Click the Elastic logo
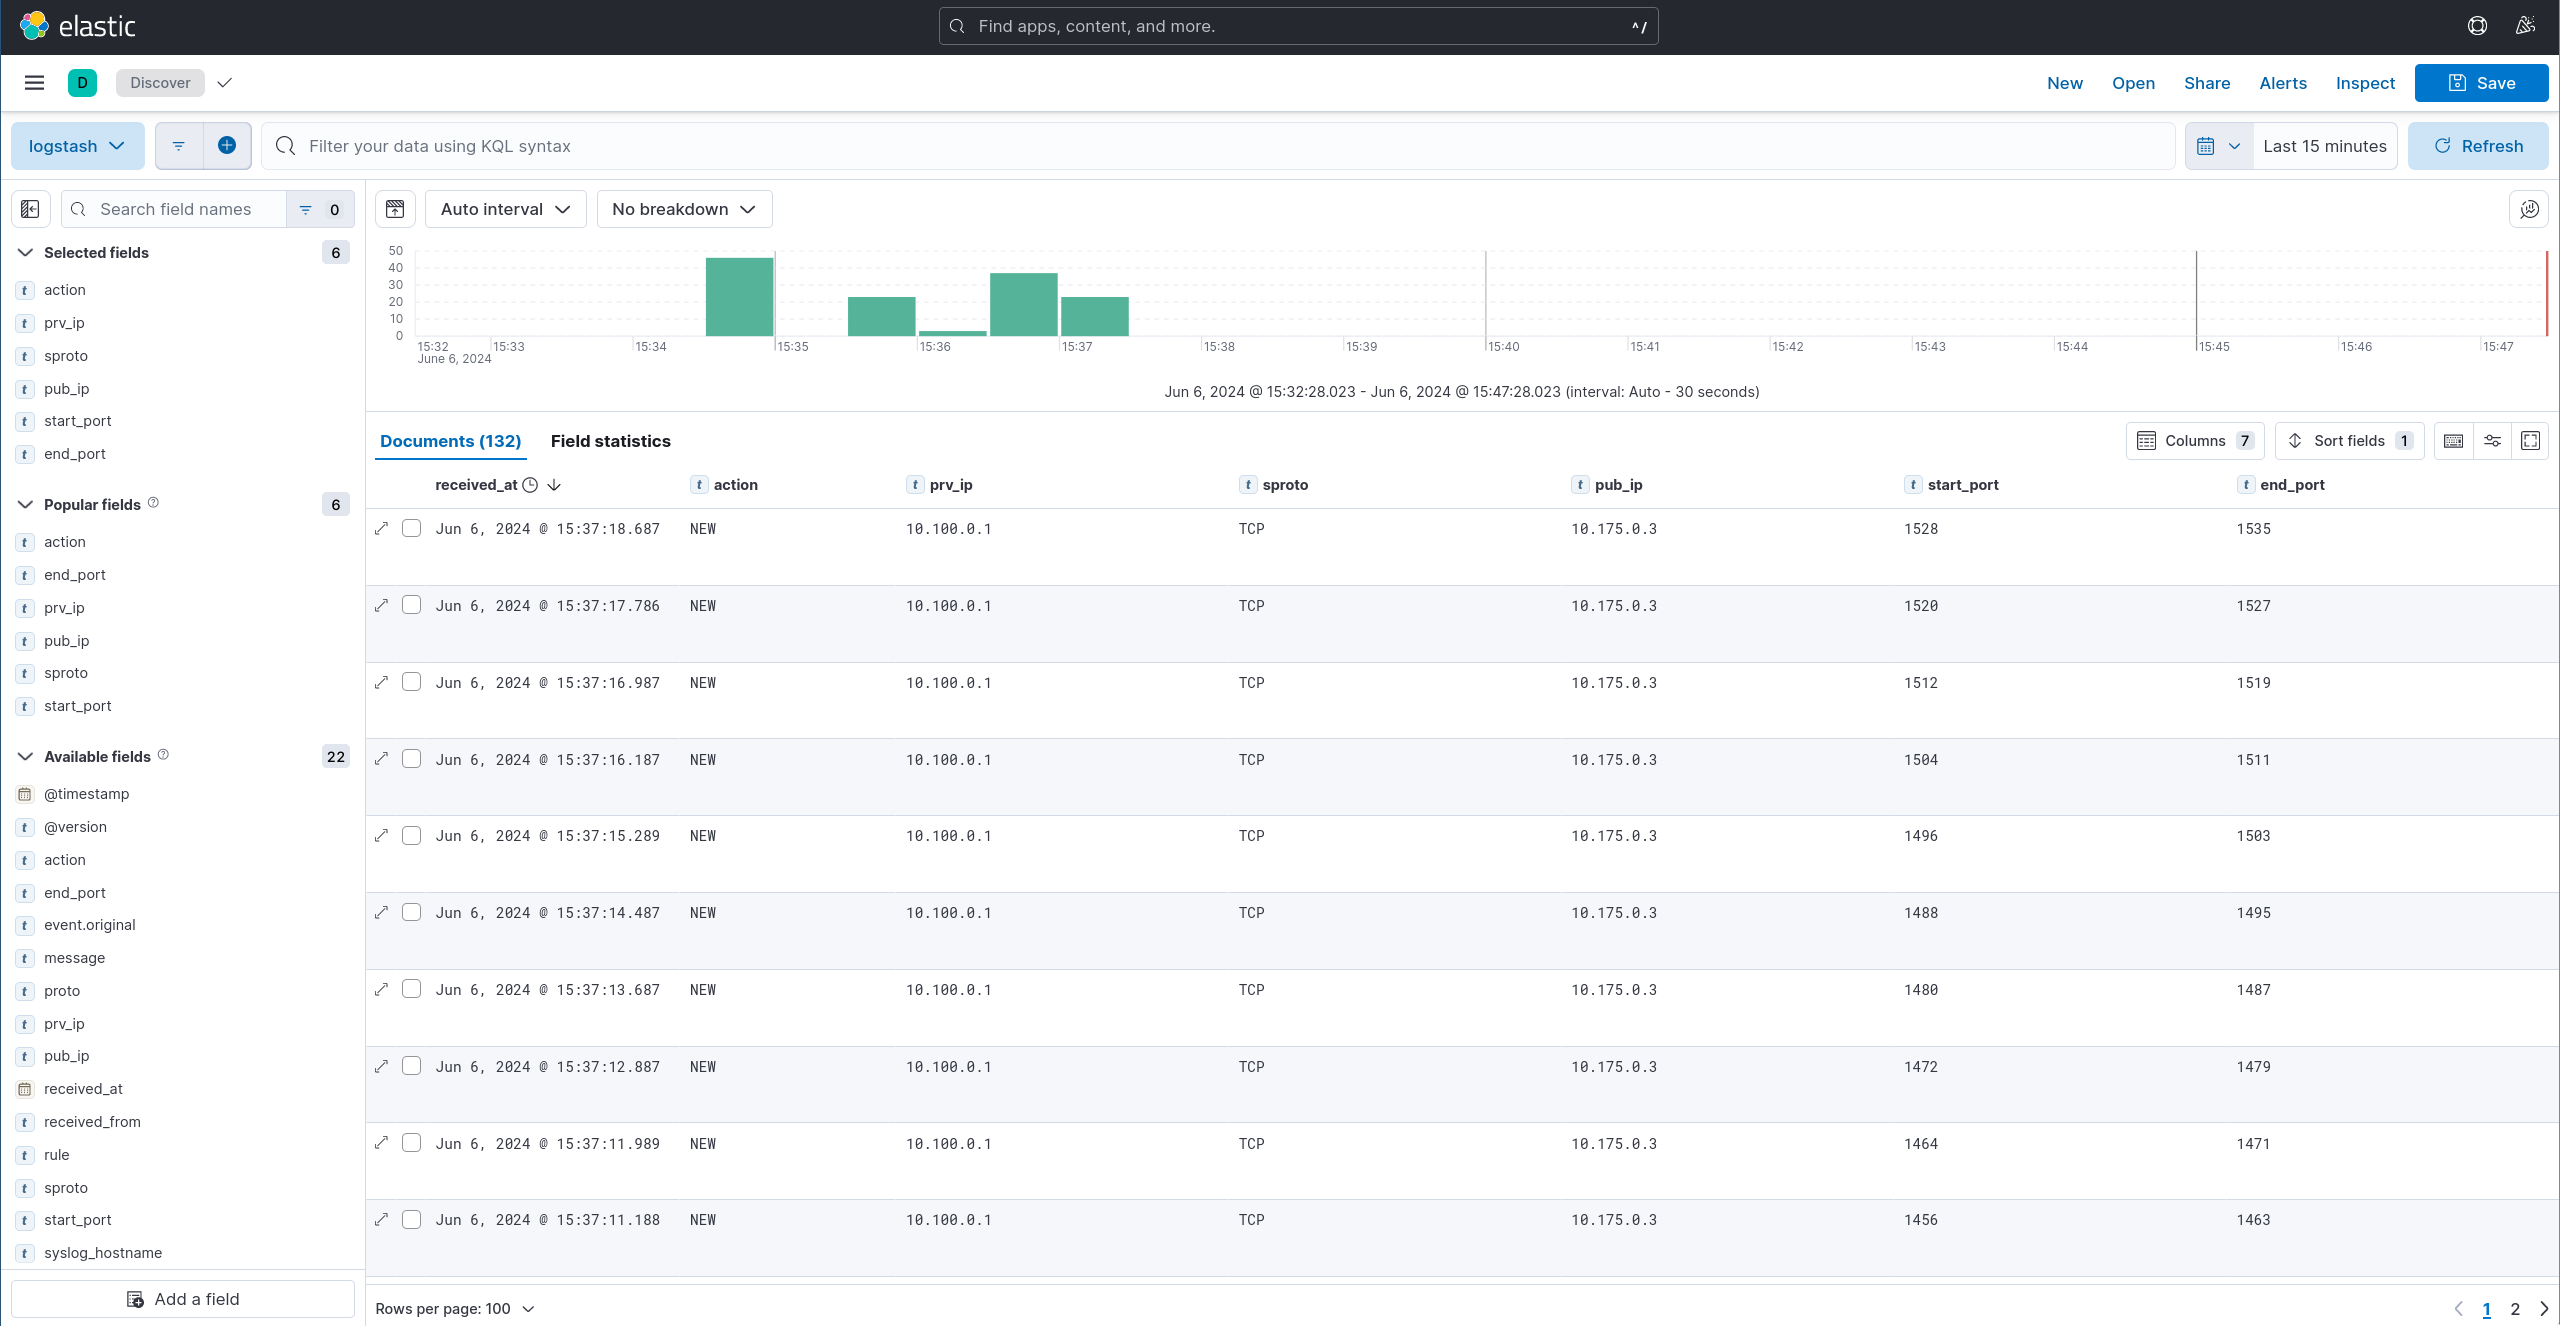The width and height of the screenshot is (2560, 1326). coord(78,26)
